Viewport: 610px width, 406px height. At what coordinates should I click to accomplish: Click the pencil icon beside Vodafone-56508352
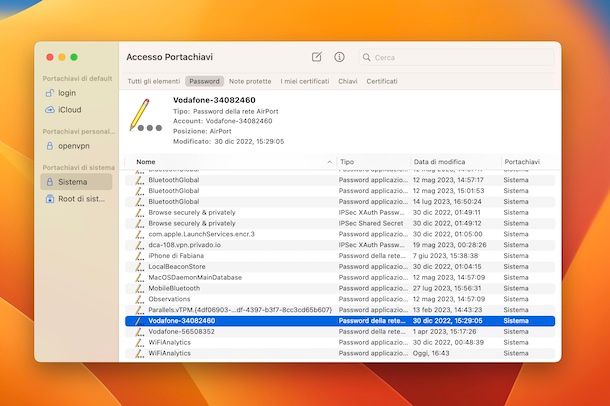coord(139,332)
